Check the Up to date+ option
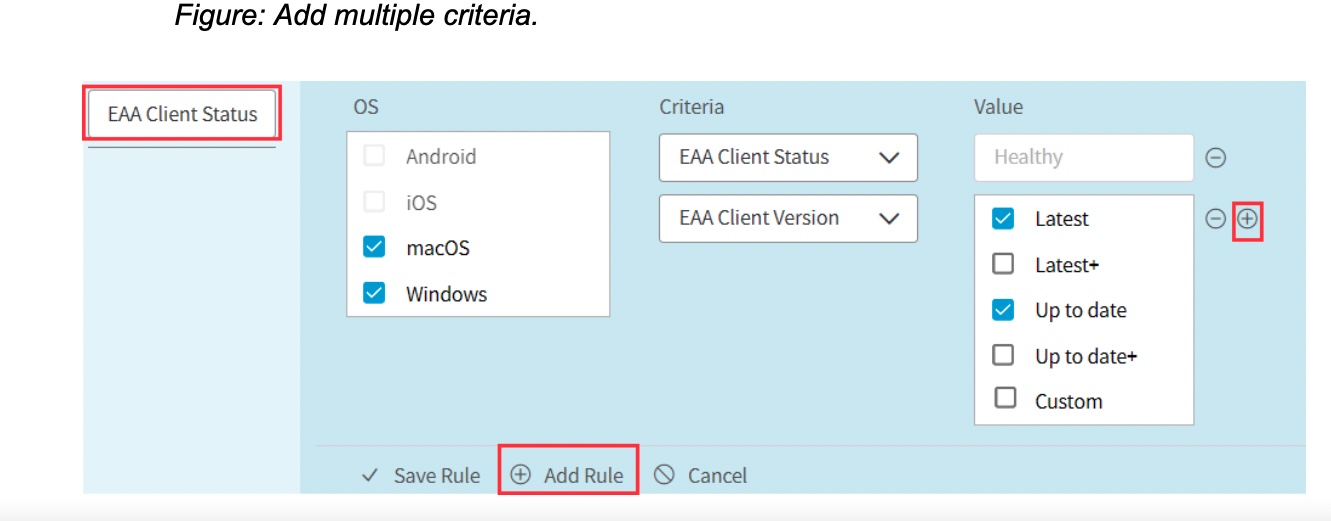The height and width of the screenshot is (521, 1331). point(1003,355)
